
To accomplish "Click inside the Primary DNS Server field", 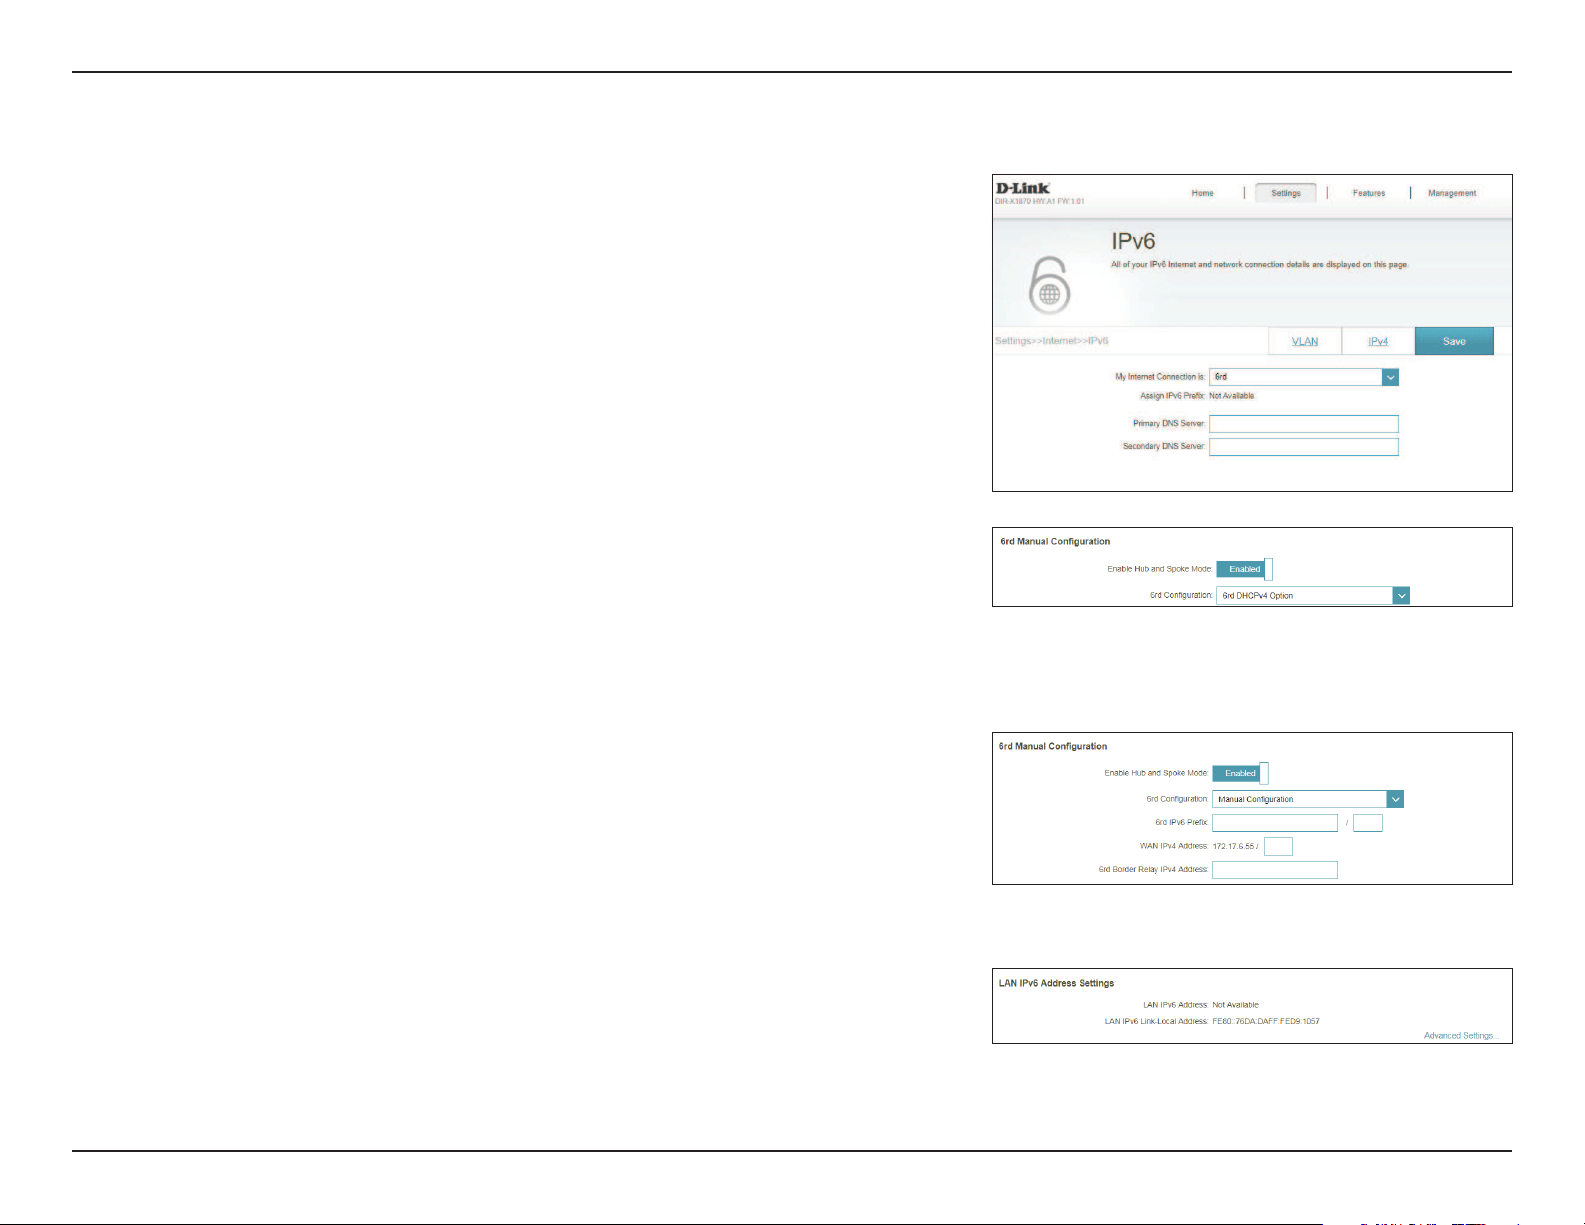I will click(1304, 424).
